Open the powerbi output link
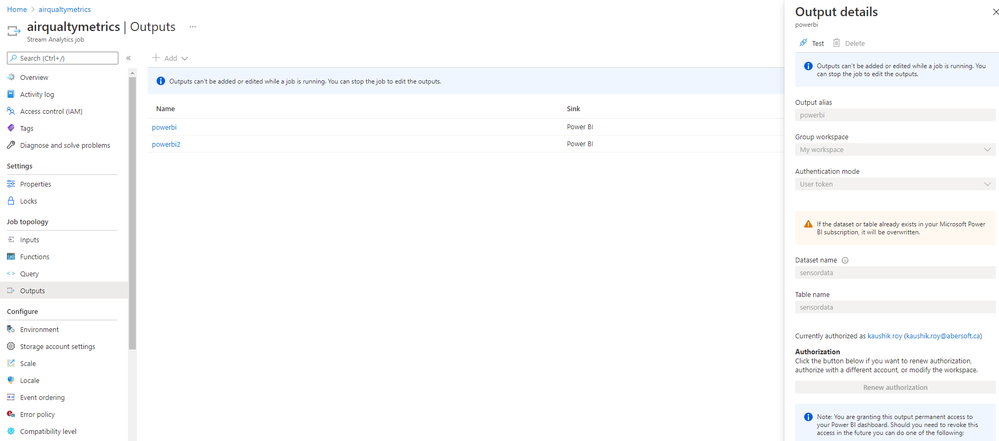 pos(164,127)
